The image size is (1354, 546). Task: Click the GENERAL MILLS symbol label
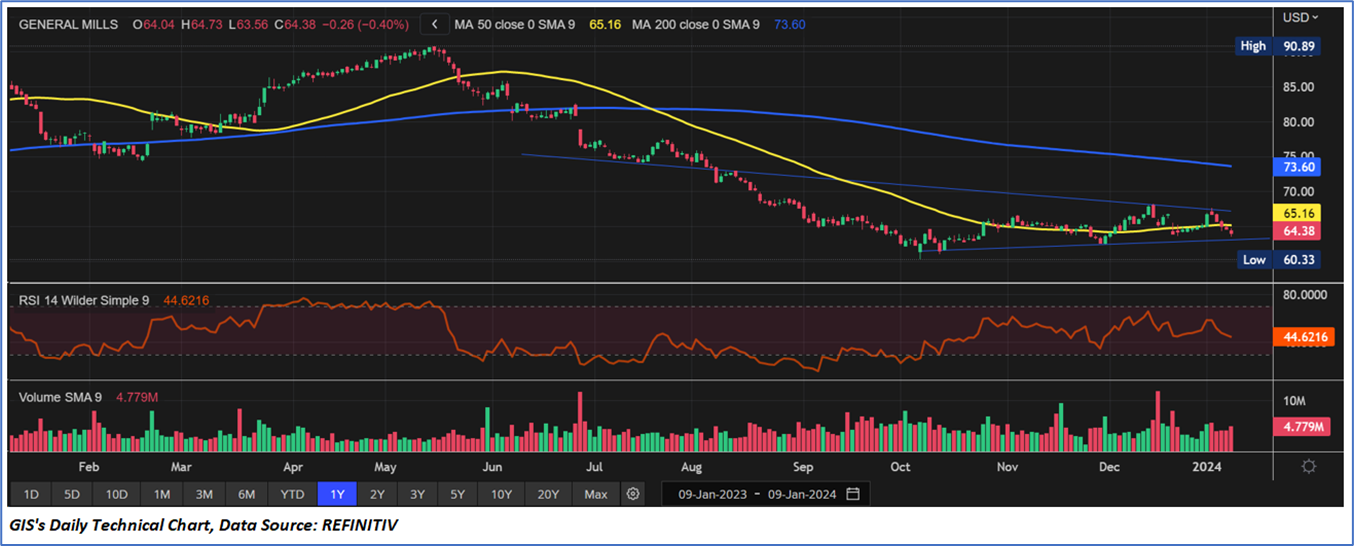tap(67, 24)
